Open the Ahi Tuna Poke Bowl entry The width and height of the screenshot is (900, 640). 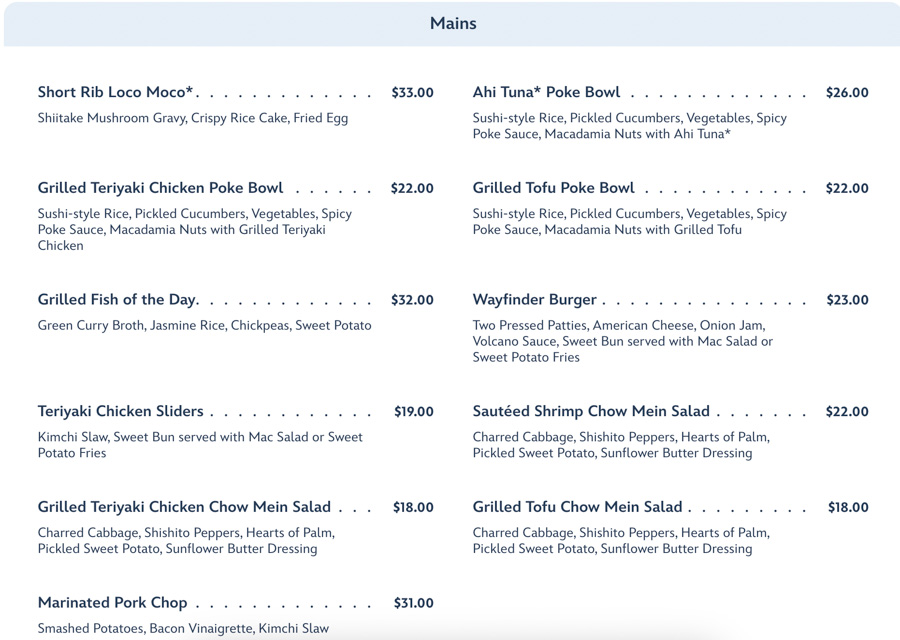546,93
